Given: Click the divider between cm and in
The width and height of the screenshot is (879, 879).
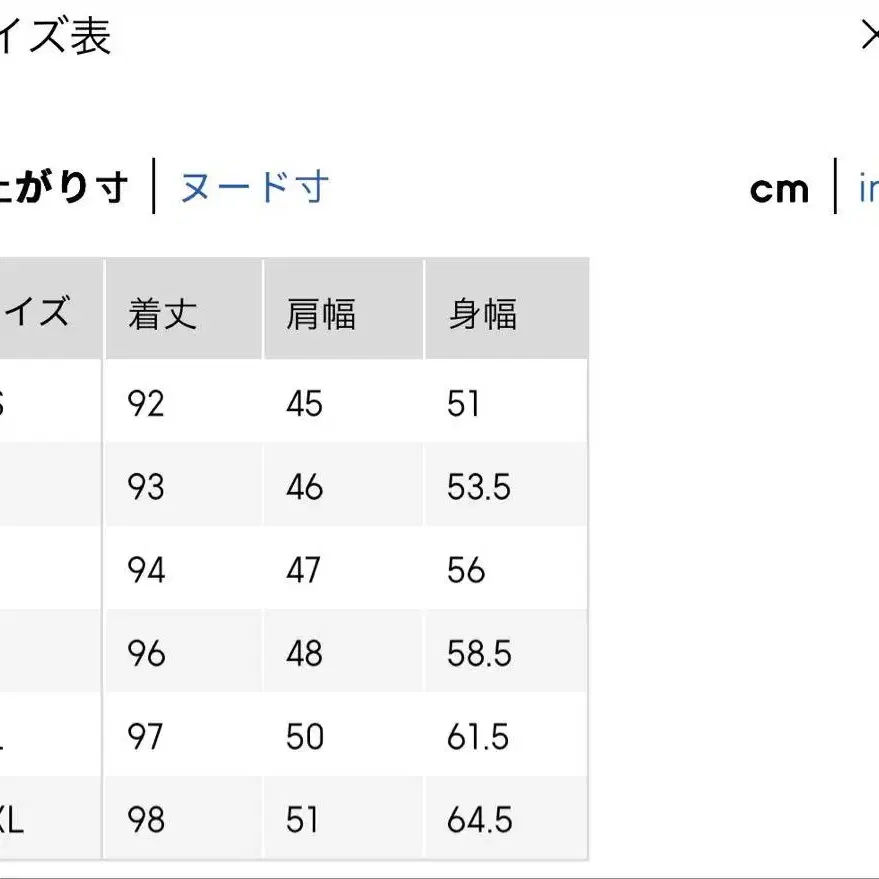Looking at the screenshot, I should pos(837,188).
